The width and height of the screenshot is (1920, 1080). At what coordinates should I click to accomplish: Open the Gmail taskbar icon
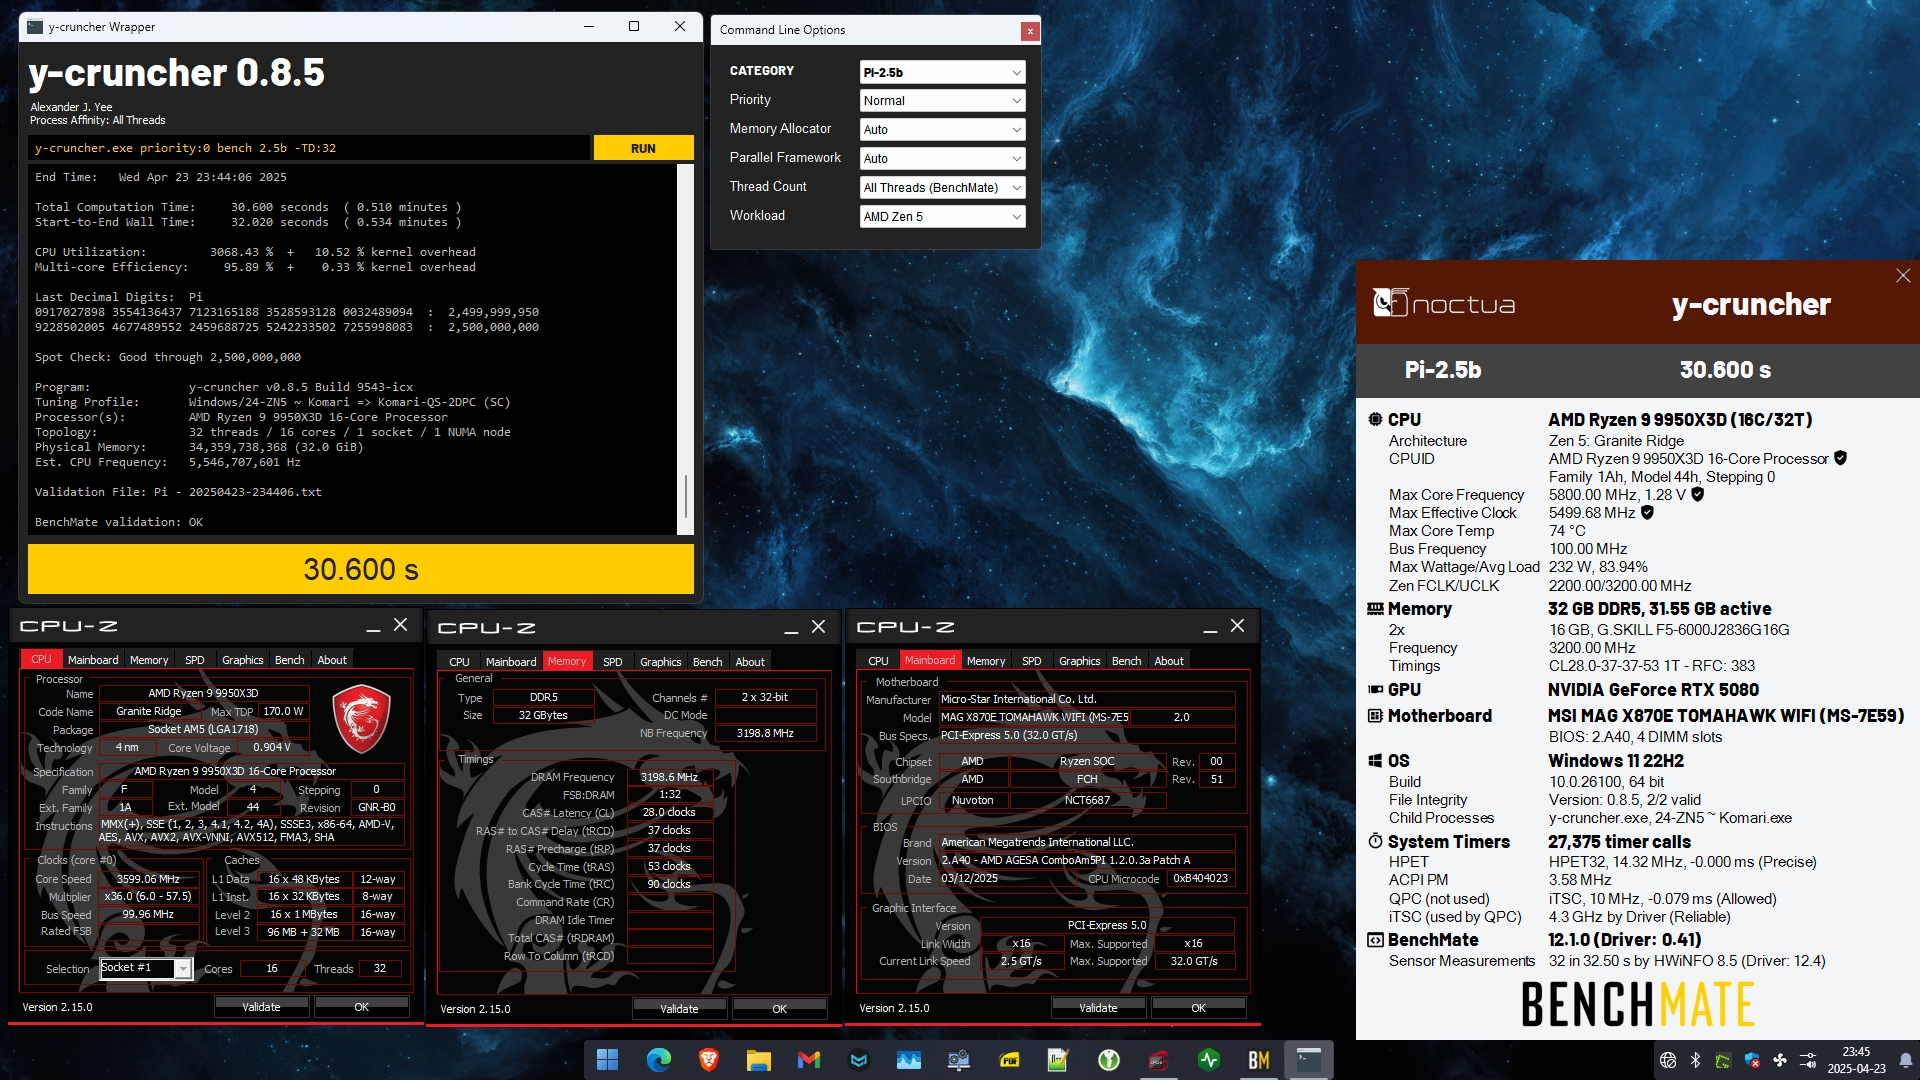point(808,1060)
